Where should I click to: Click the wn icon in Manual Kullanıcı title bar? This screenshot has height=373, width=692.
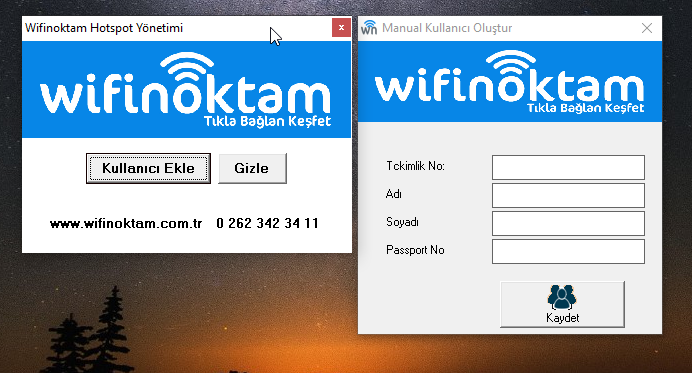tap(369, 27)
